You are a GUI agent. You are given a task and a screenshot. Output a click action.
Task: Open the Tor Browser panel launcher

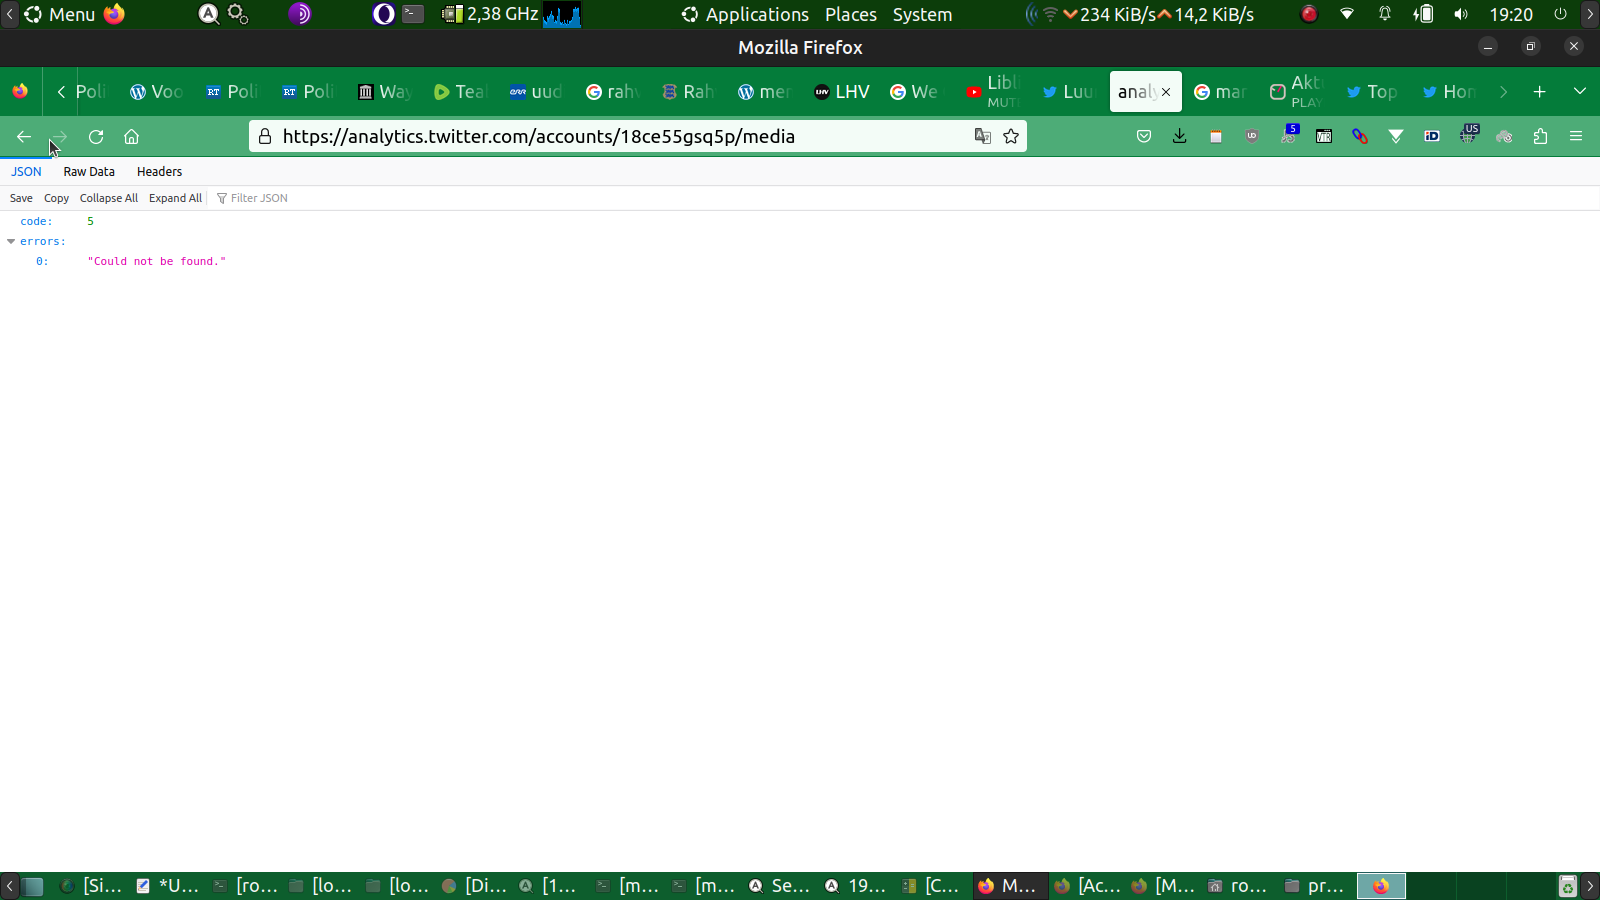pos(299,14)
